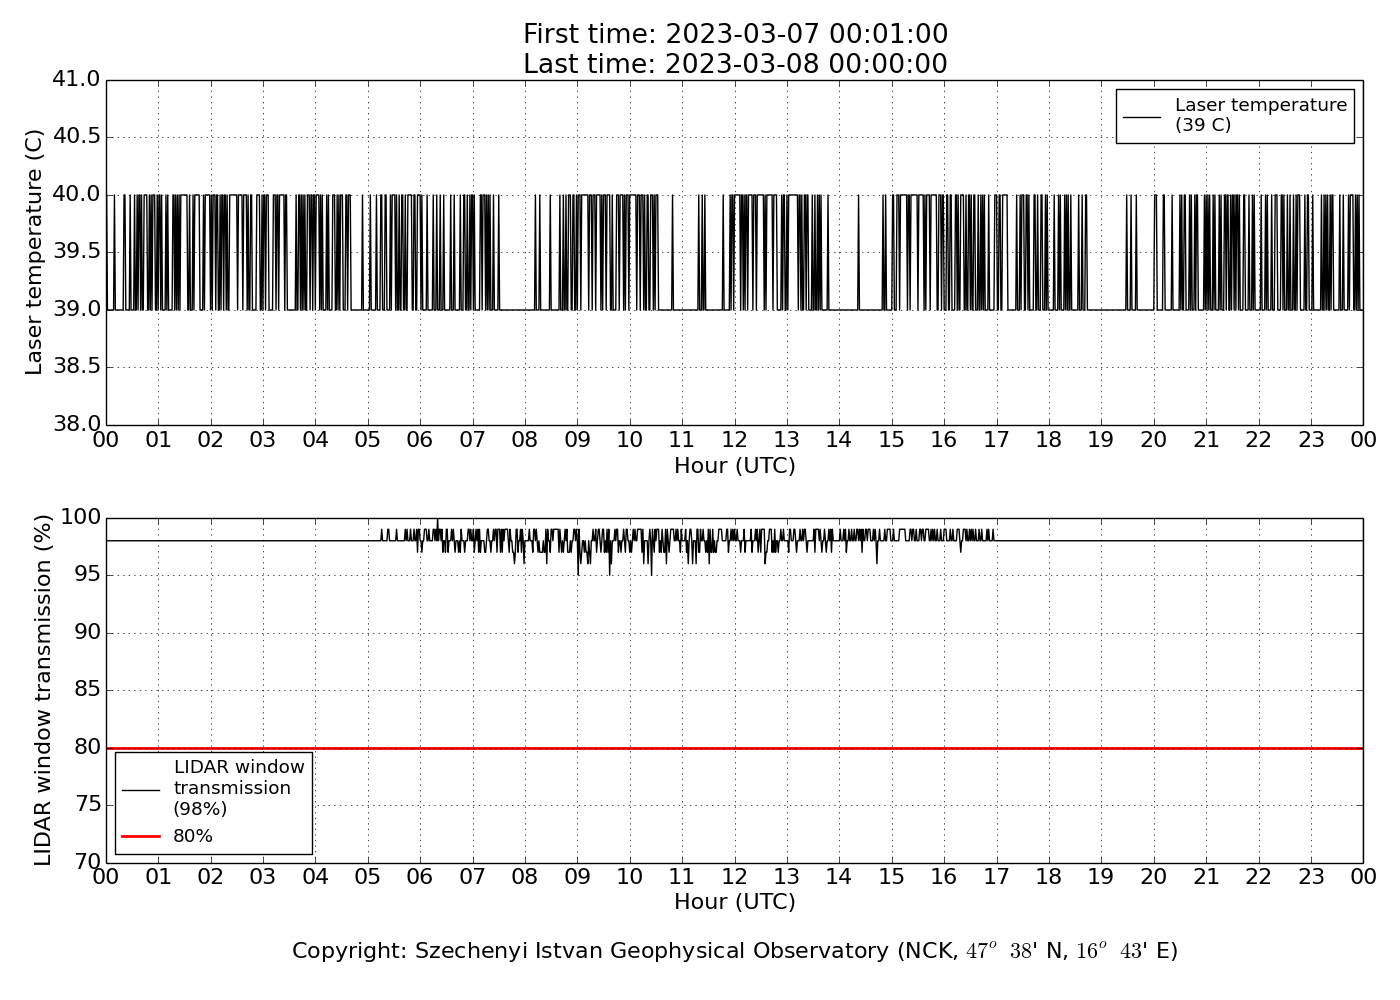Click the "75" tick on transmission axis

pos(88,805)
